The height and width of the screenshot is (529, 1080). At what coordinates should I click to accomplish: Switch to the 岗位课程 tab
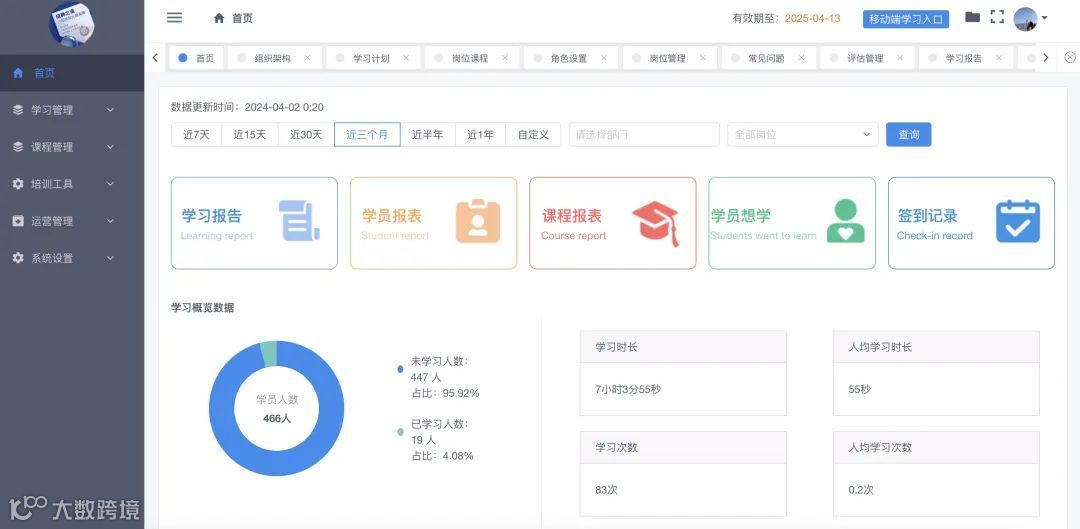coord(470,59)
